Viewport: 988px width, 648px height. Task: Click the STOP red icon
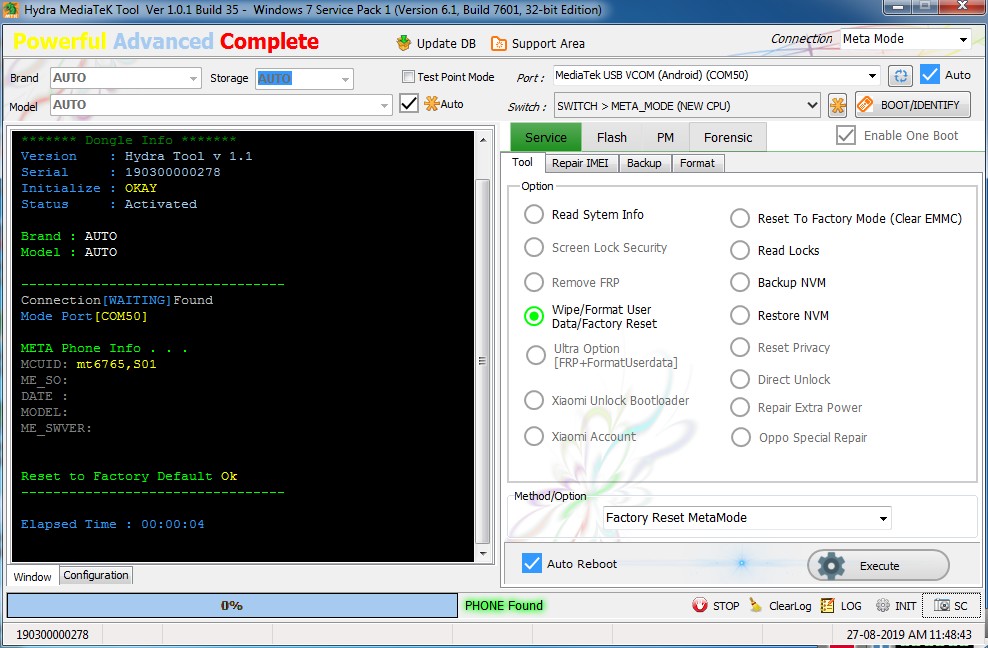click(699, 605)
